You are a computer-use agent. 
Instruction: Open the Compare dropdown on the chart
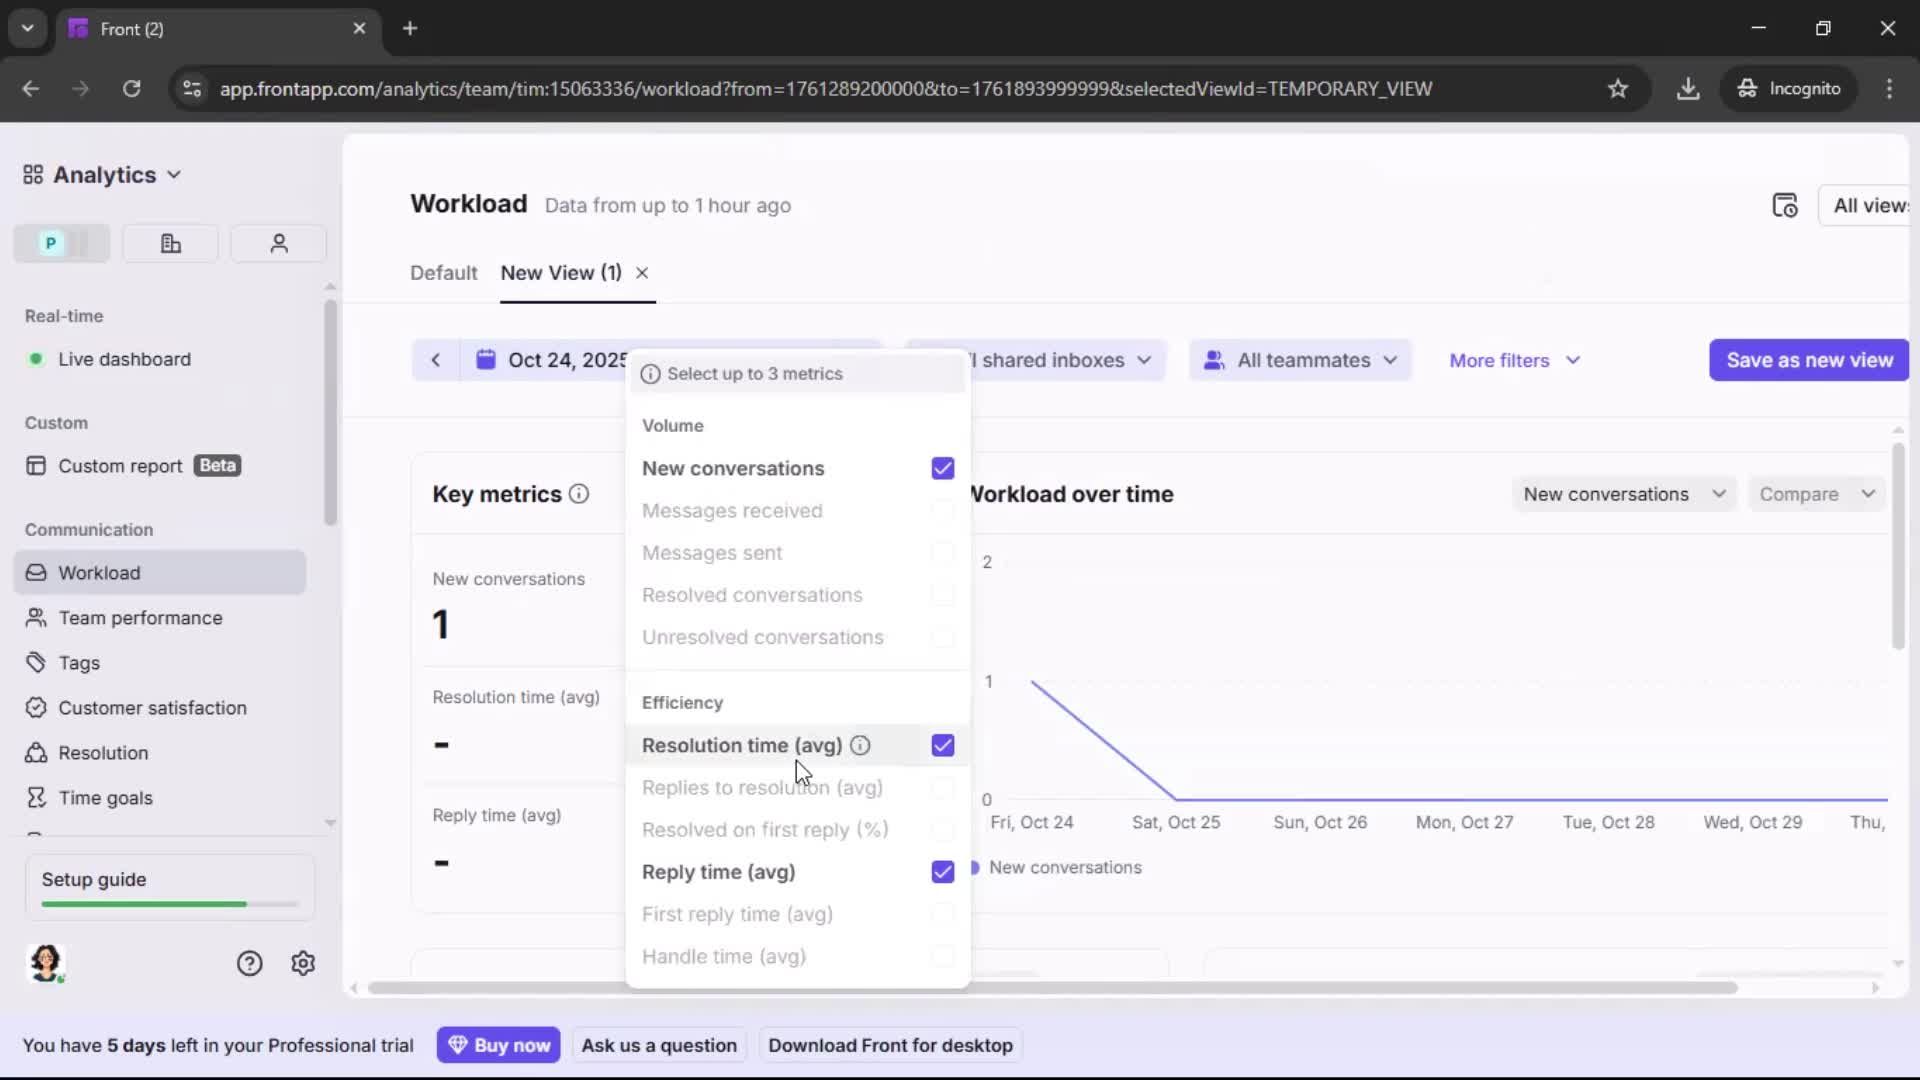(x=1816, y=493)
